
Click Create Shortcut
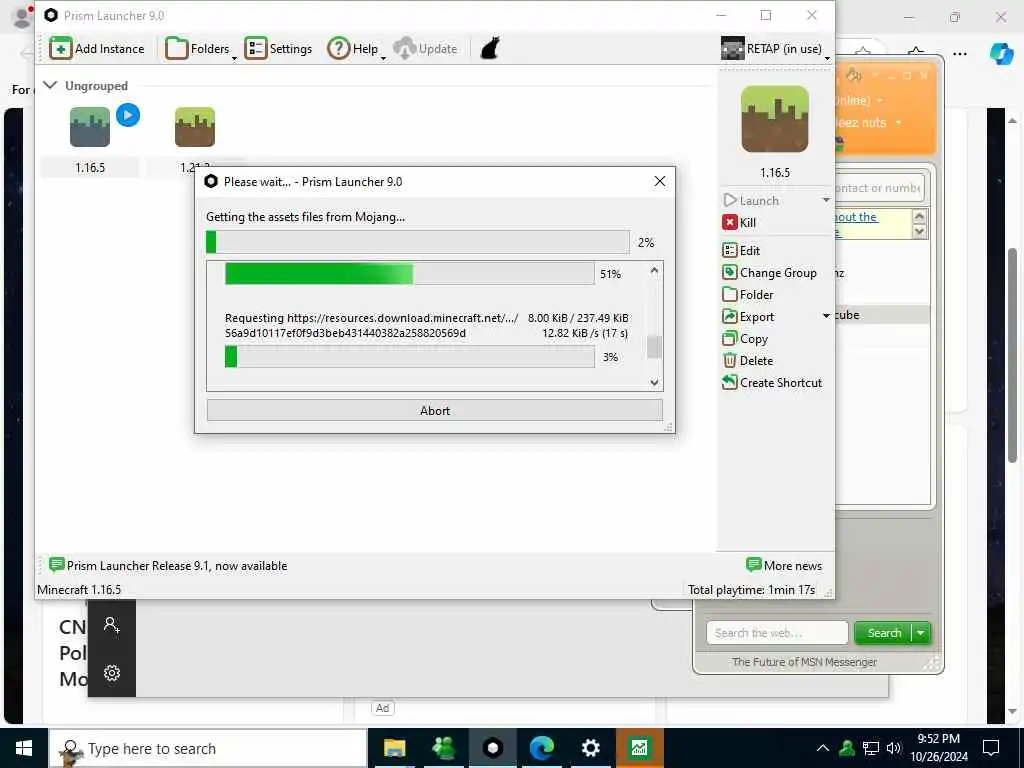tap(772, 383)
